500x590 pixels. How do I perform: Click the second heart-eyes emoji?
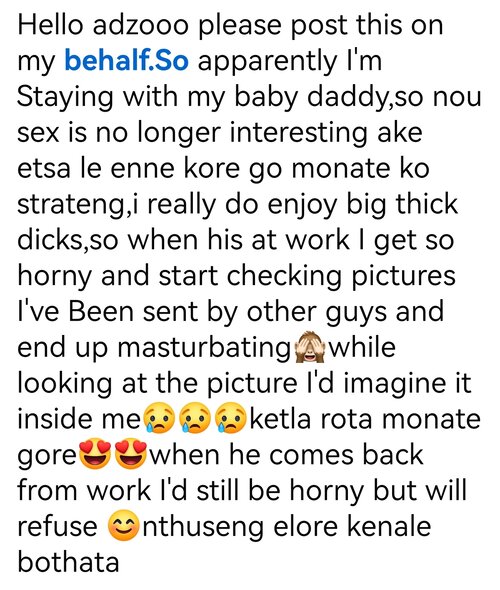coord(131,454)
